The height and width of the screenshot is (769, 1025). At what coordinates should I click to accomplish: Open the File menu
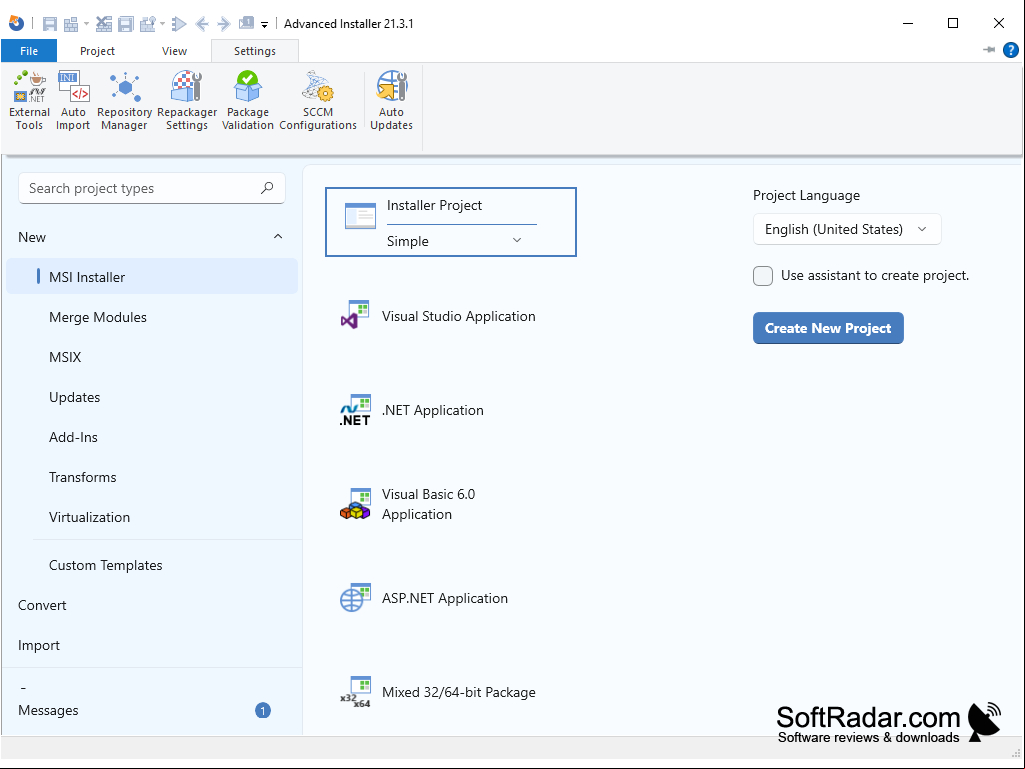point(29,51)
